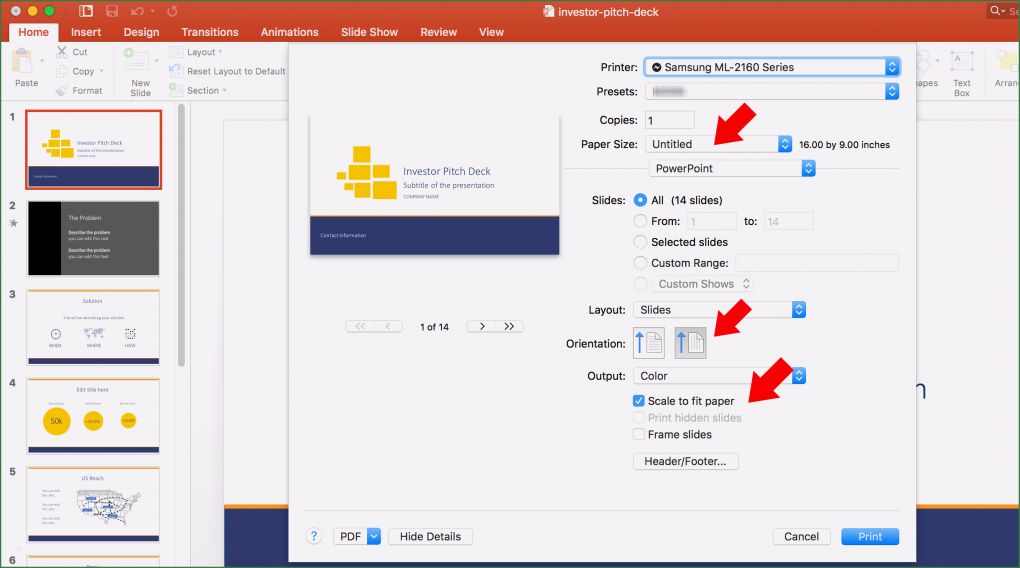Screen dimensions: 1020x568
Task: Click the star icon under slide 2
Action: click(12, 223)
